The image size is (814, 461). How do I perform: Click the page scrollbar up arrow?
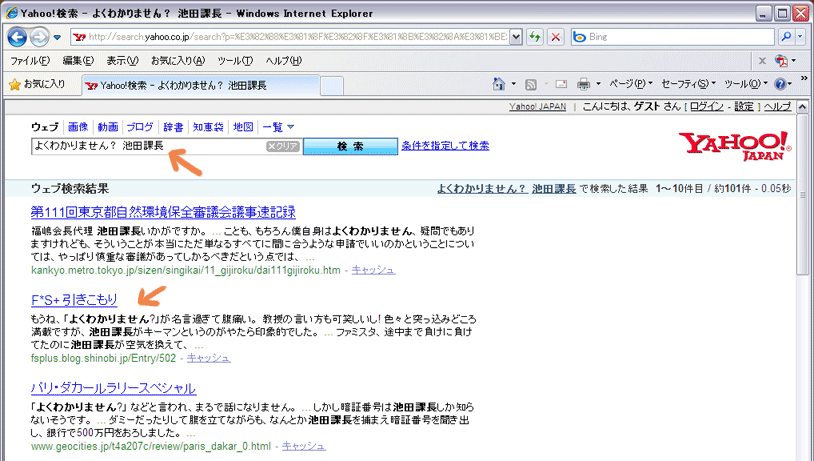point(803,107)
